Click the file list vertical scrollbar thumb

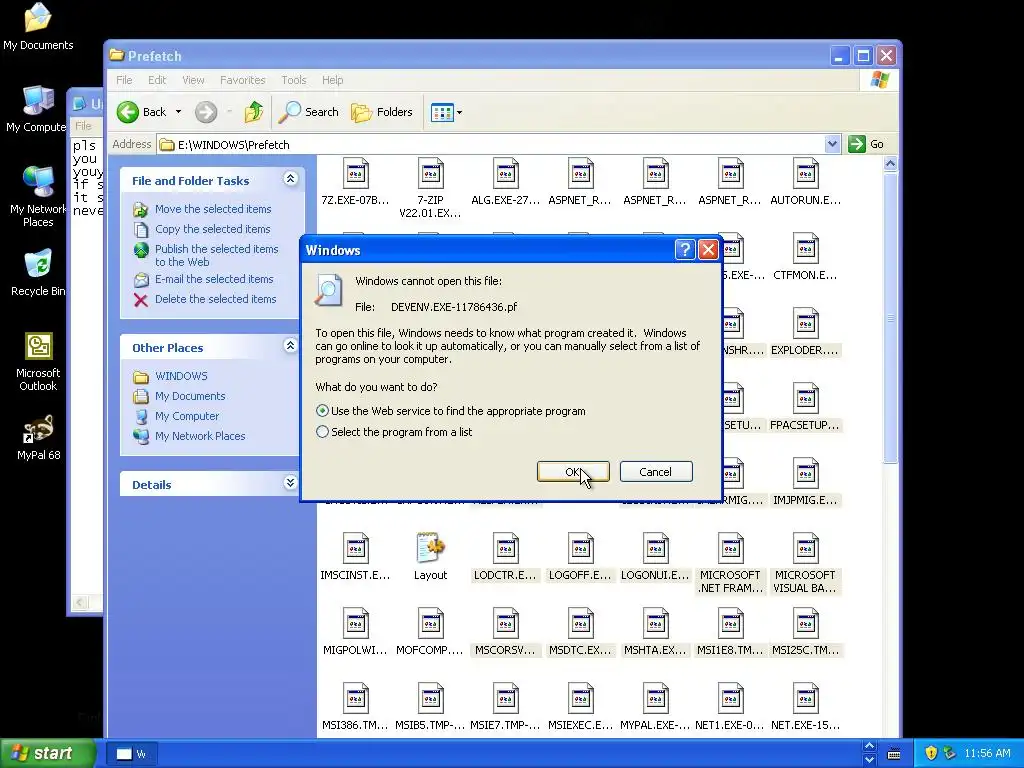890,318
